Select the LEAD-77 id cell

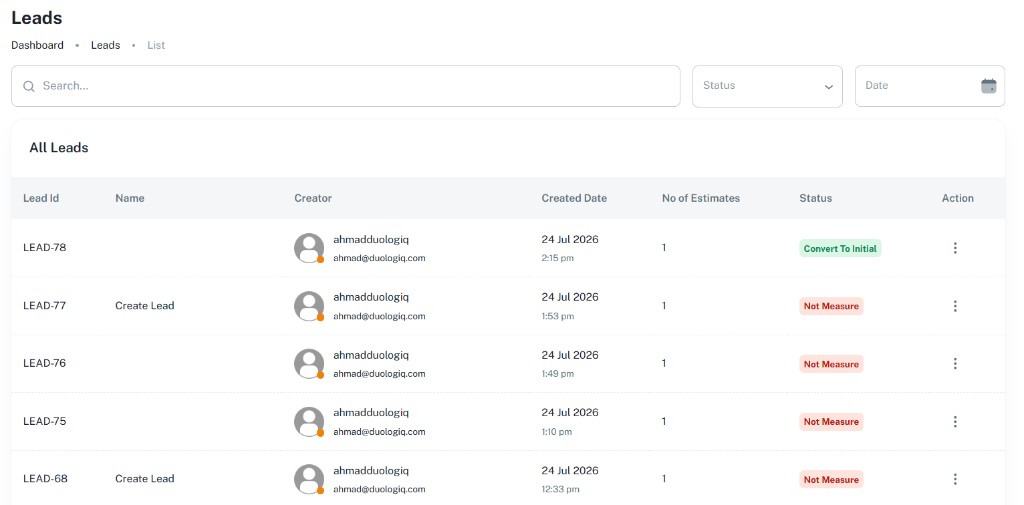(x=44, y=305)
